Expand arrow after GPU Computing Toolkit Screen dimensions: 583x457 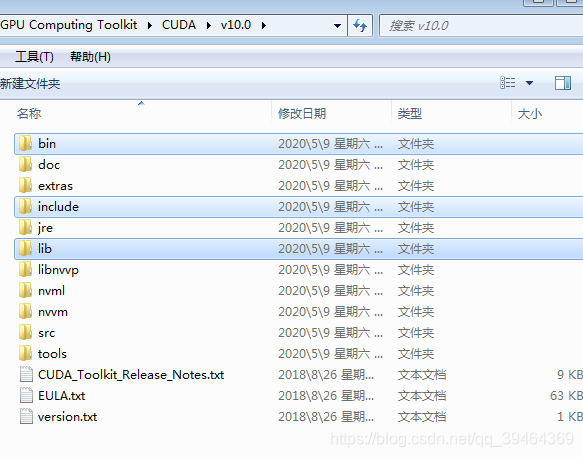coord(150,25)
